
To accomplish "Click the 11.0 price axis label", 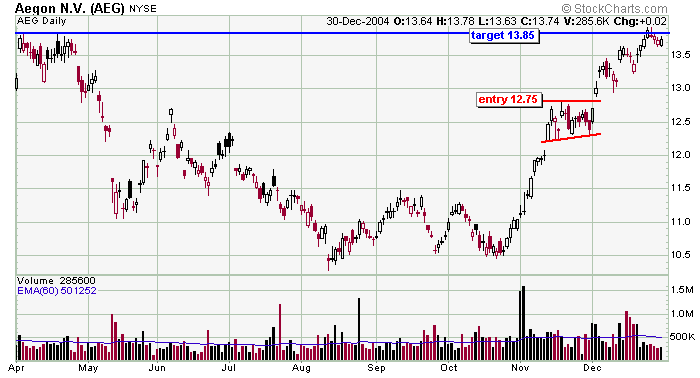I will 681,222.
